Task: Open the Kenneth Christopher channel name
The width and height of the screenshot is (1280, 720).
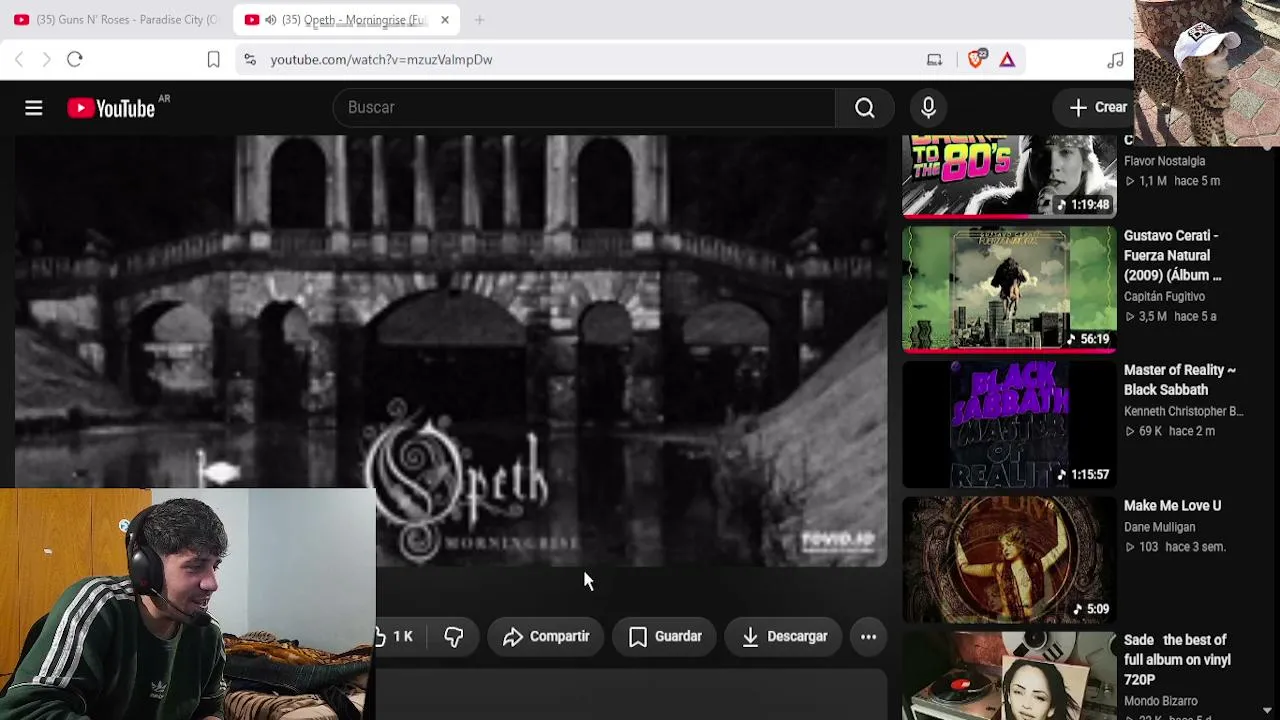Action: click(x=1184, y=411)
